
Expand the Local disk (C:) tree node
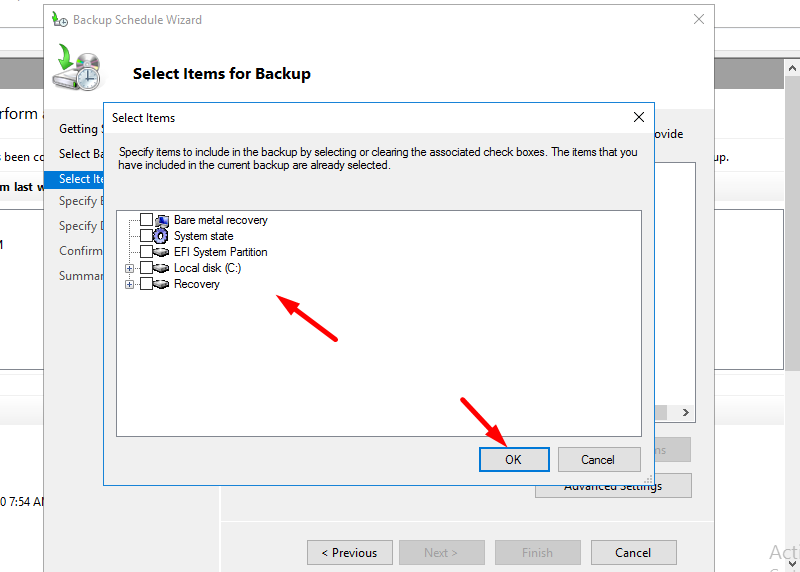(x=129, y=268)
